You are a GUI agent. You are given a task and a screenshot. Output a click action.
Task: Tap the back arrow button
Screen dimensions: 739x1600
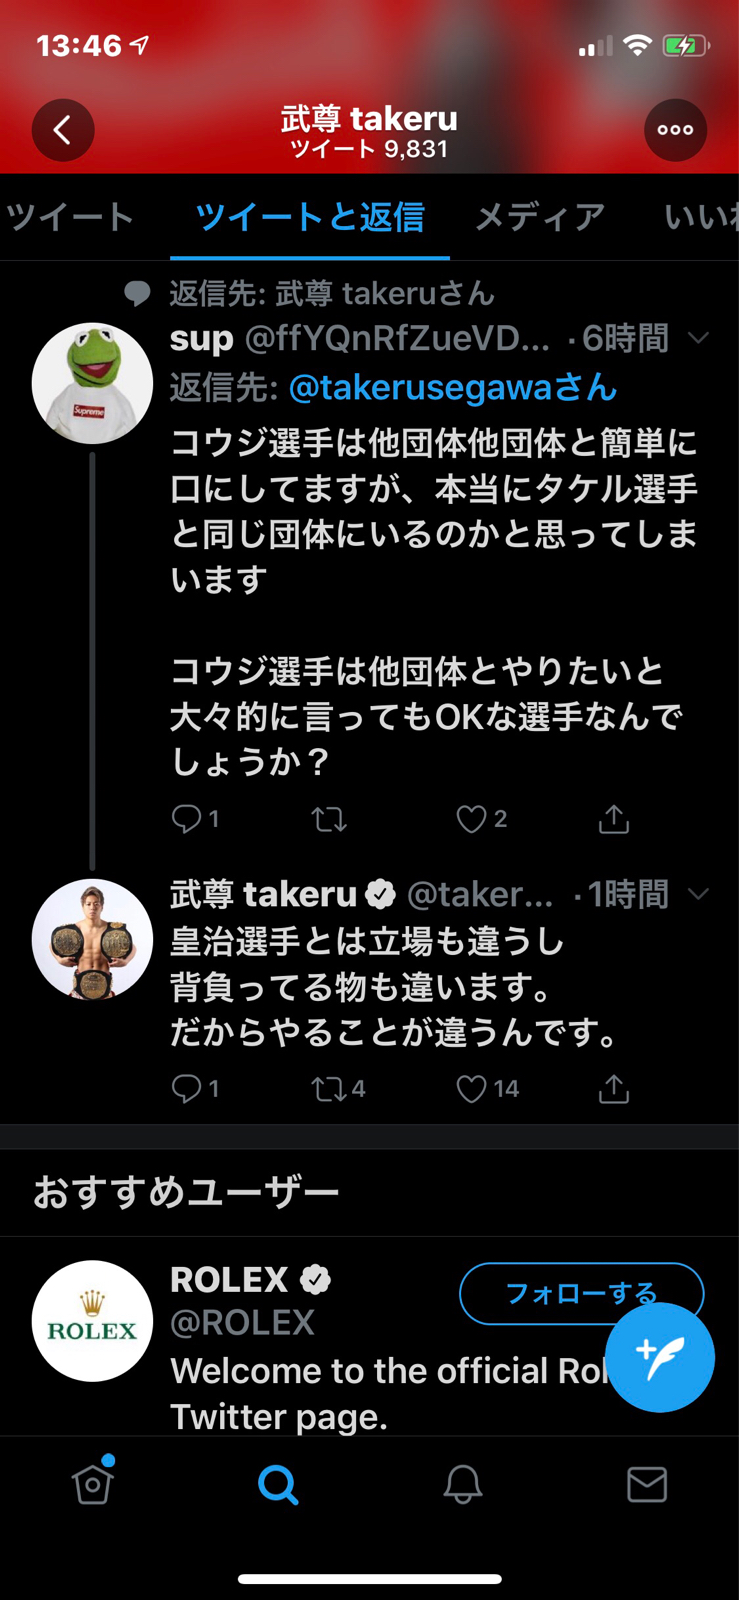coord(63,130)
